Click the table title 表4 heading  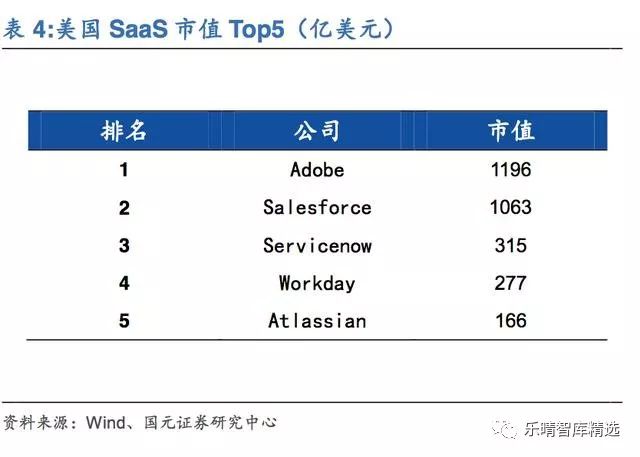[x=199, y=29]
